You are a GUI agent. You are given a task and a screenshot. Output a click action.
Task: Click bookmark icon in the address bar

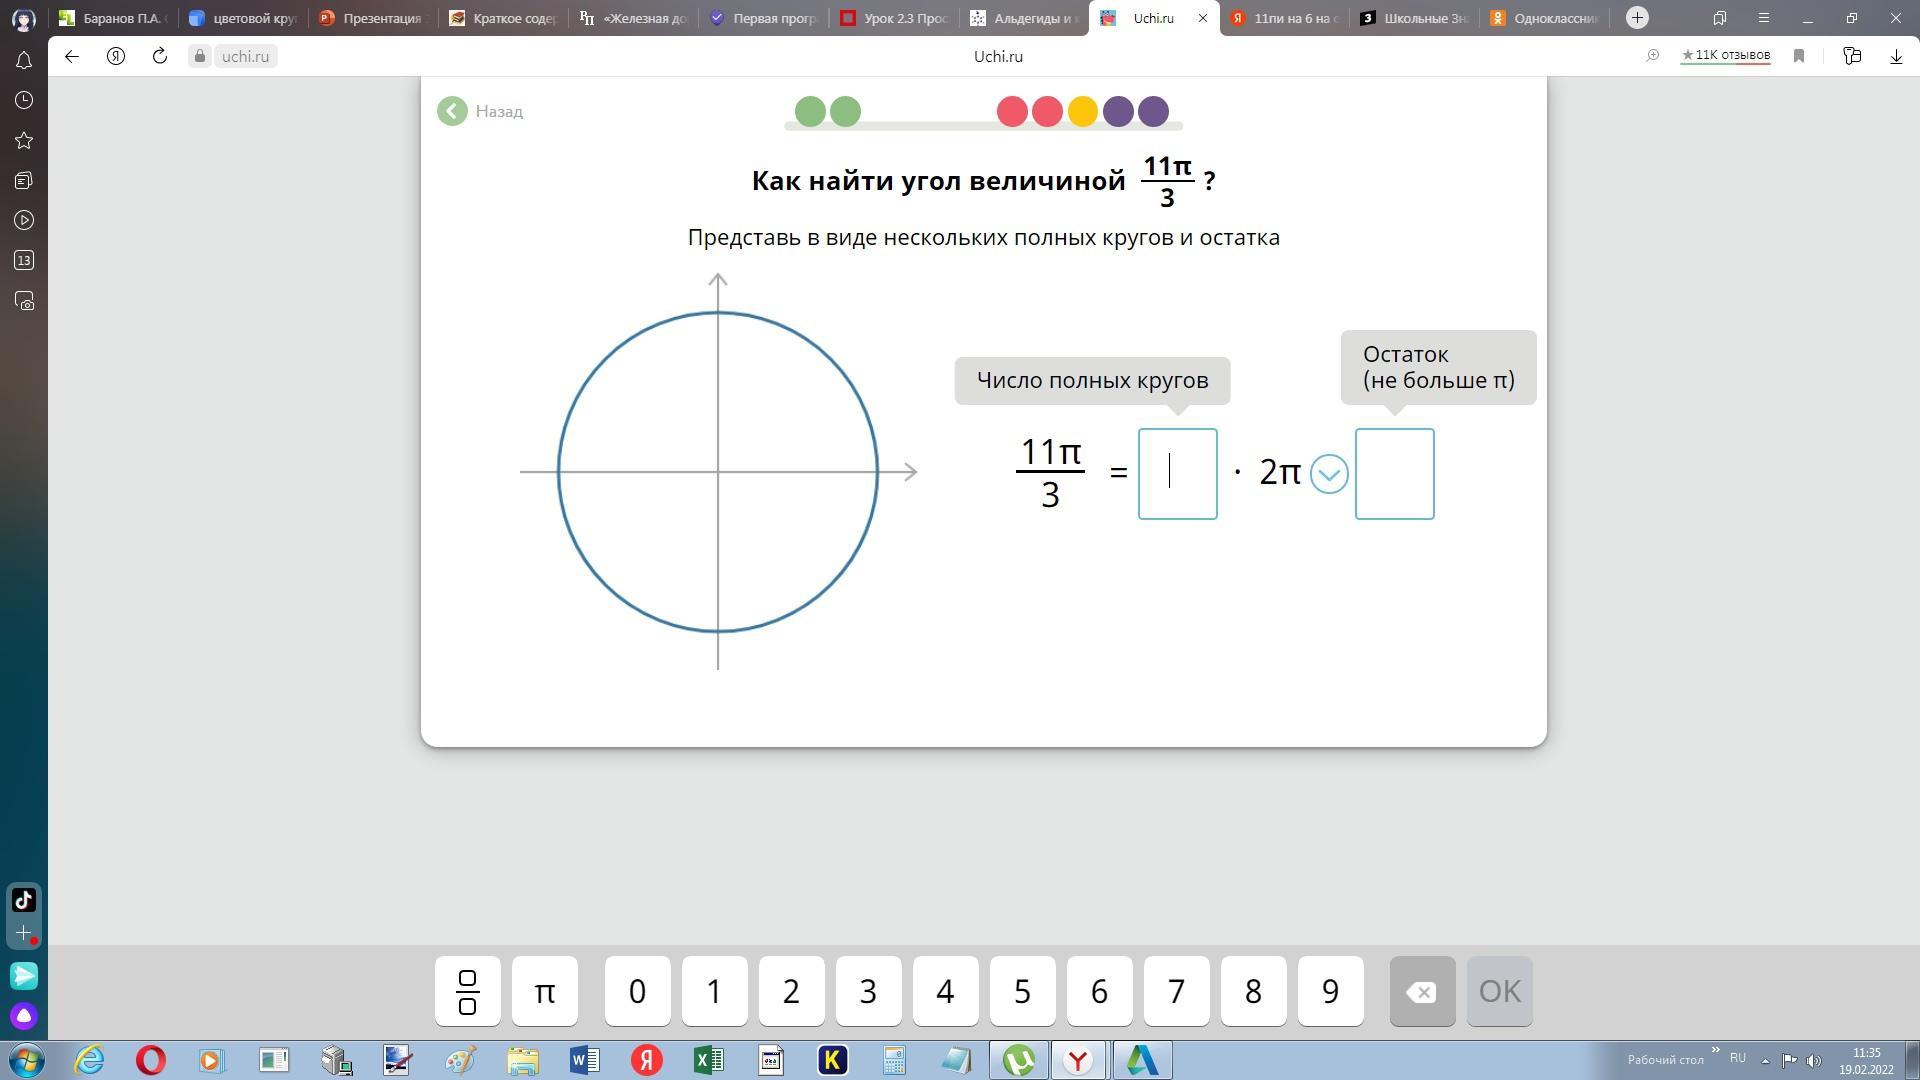(1799, 56)
